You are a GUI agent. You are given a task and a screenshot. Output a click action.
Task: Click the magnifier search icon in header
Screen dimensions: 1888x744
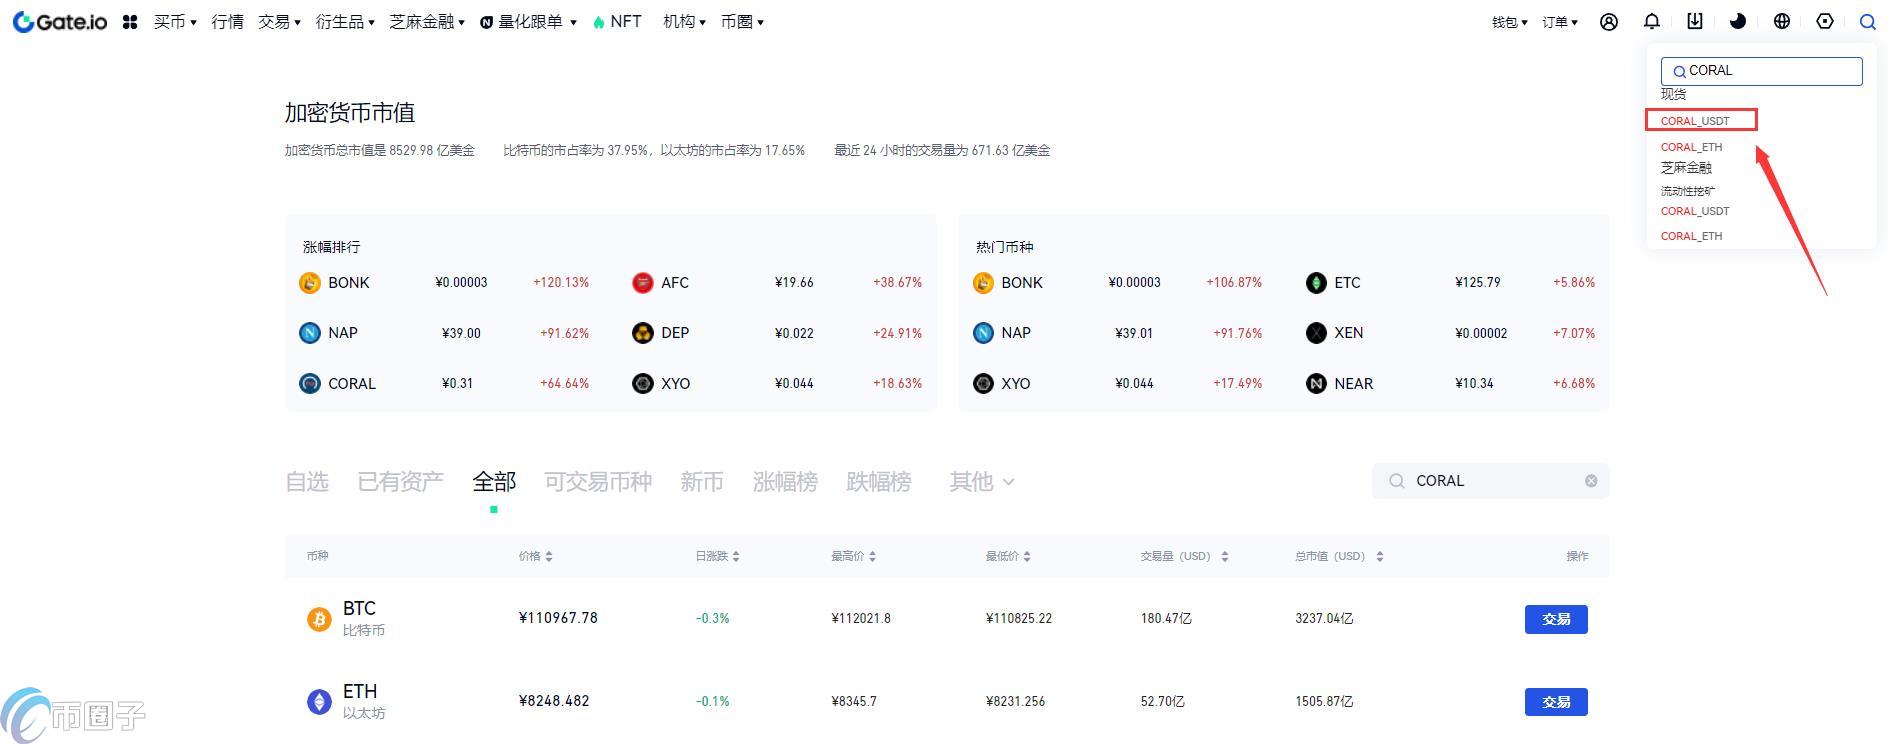(1867, 21)
